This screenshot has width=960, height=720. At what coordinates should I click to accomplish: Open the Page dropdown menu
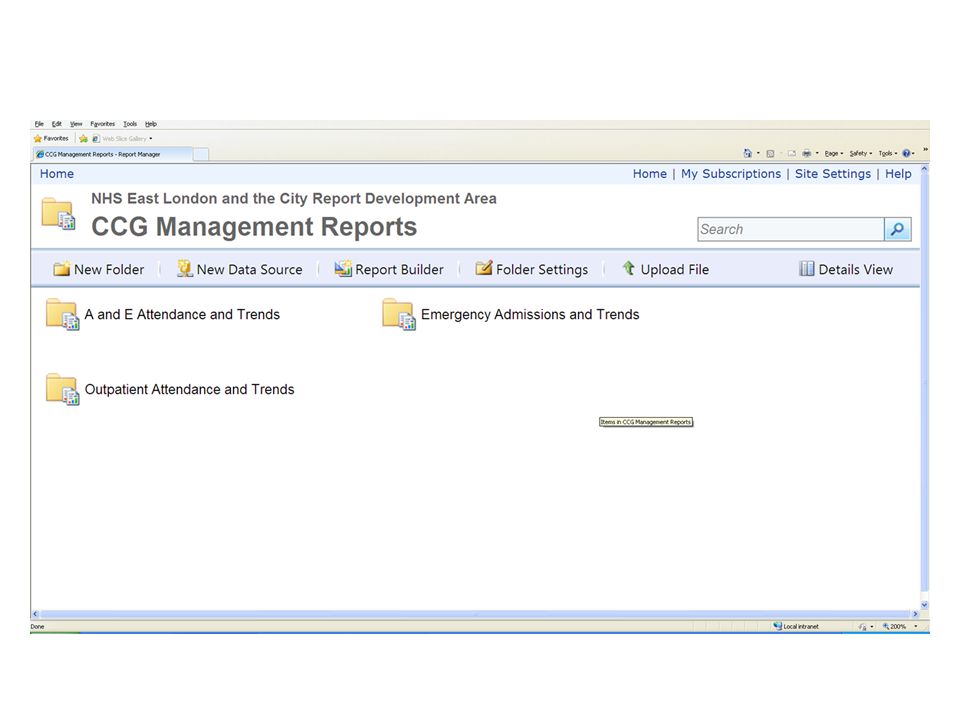point(834,153)
